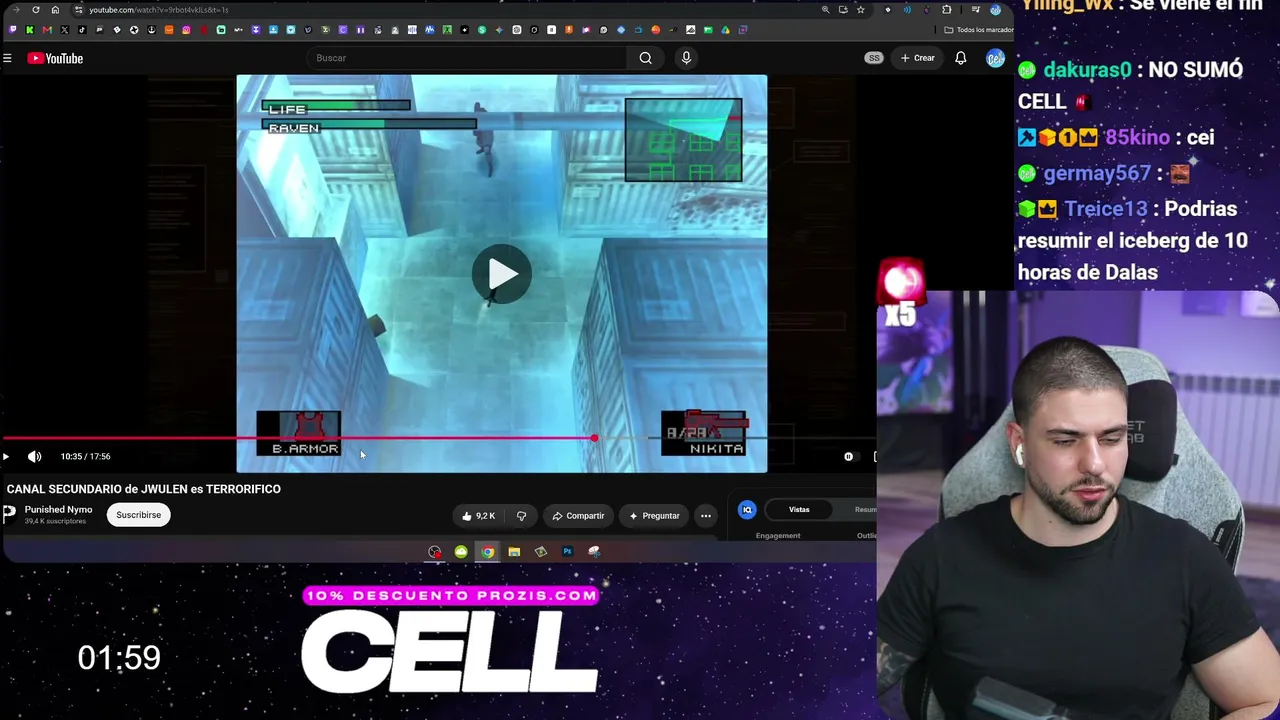Open YouTube notifications bell
The image size is (1280, 720).
click(960, 58)
